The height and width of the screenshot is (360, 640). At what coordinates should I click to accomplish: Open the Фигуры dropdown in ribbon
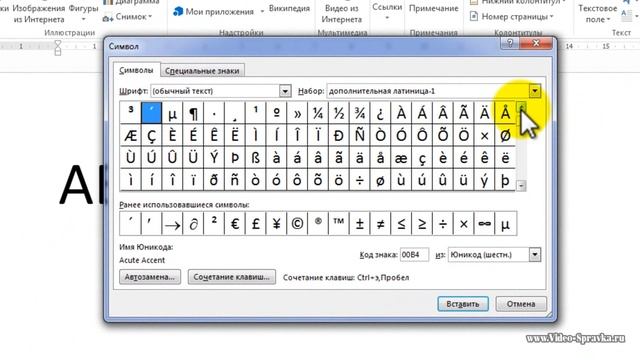83,12
